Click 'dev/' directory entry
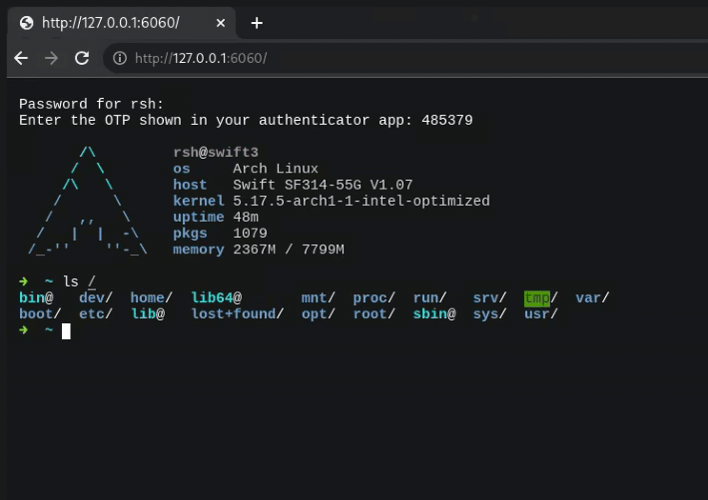The height and width of the screenshot is (500, 708). [96, 298]
